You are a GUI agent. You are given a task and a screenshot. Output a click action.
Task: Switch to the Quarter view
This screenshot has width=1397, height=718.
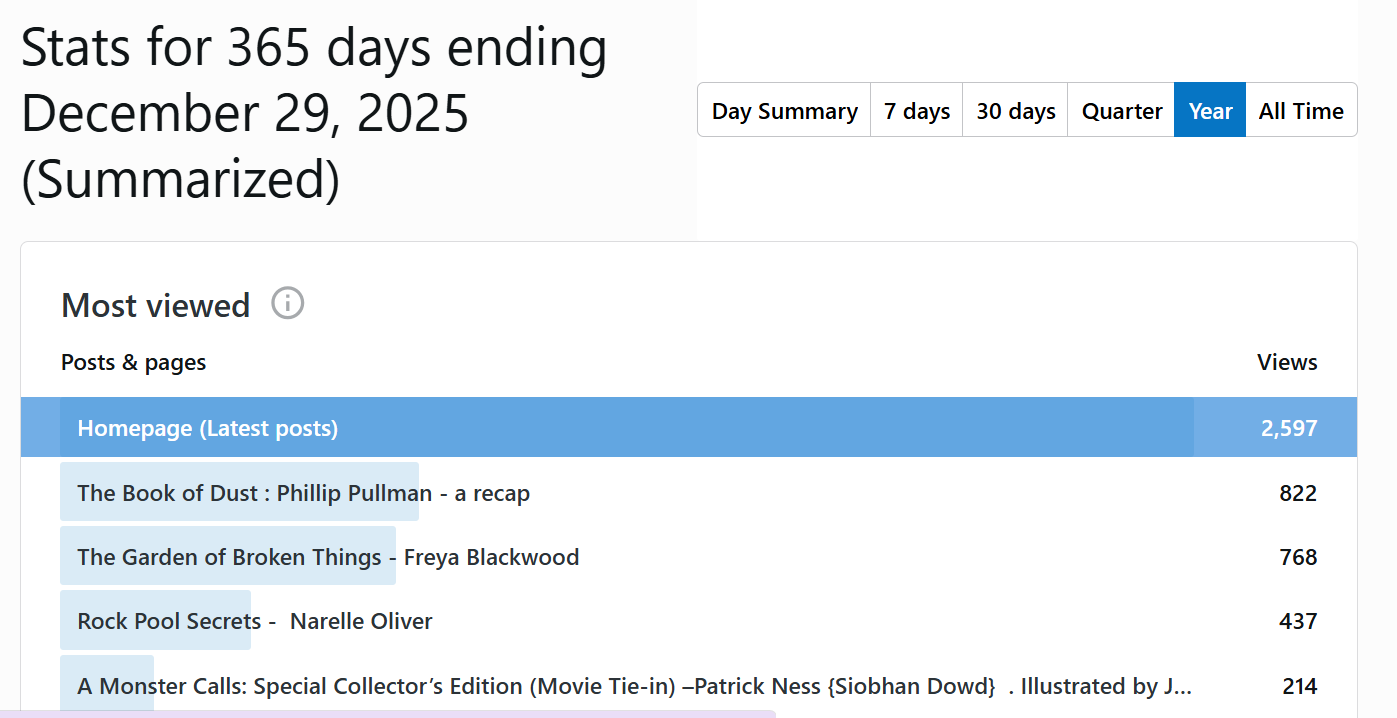click(1121, 111)
